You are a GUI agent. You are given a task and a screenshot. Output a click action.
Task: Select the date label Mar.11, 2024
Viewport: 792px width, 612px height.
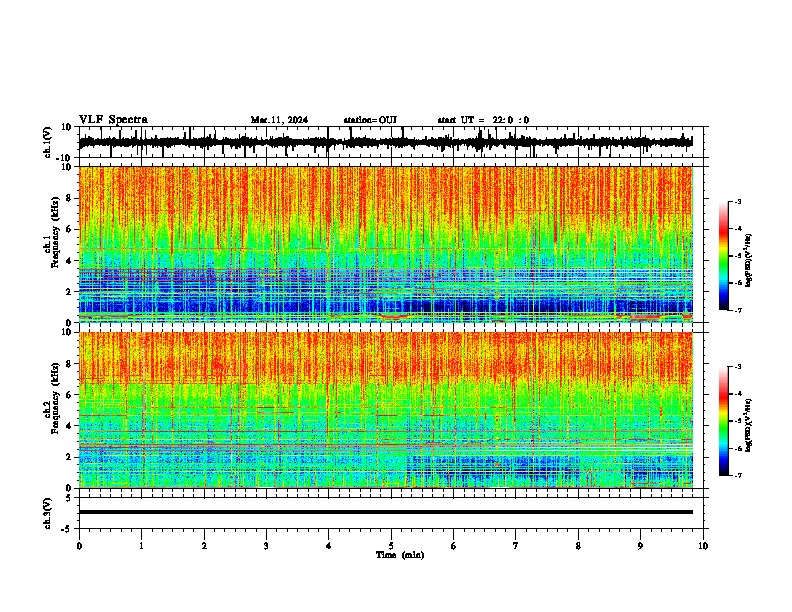(279, 120)
